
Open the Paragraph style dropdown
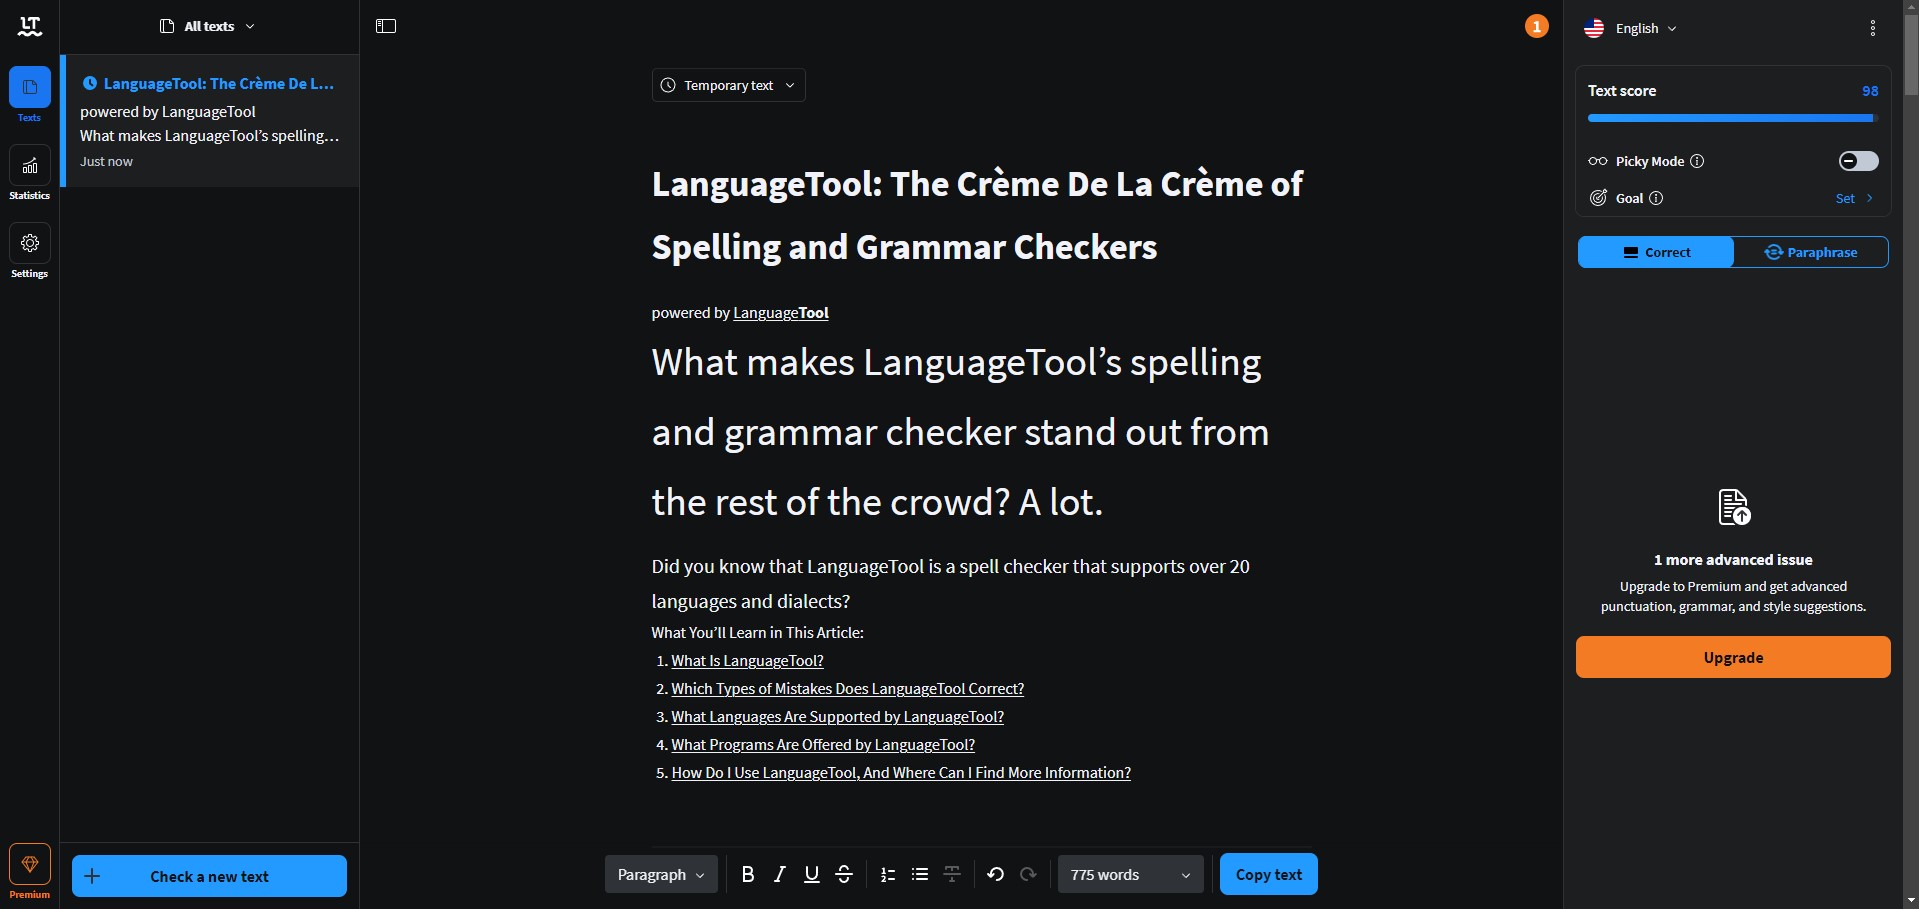tap(661, 875)
